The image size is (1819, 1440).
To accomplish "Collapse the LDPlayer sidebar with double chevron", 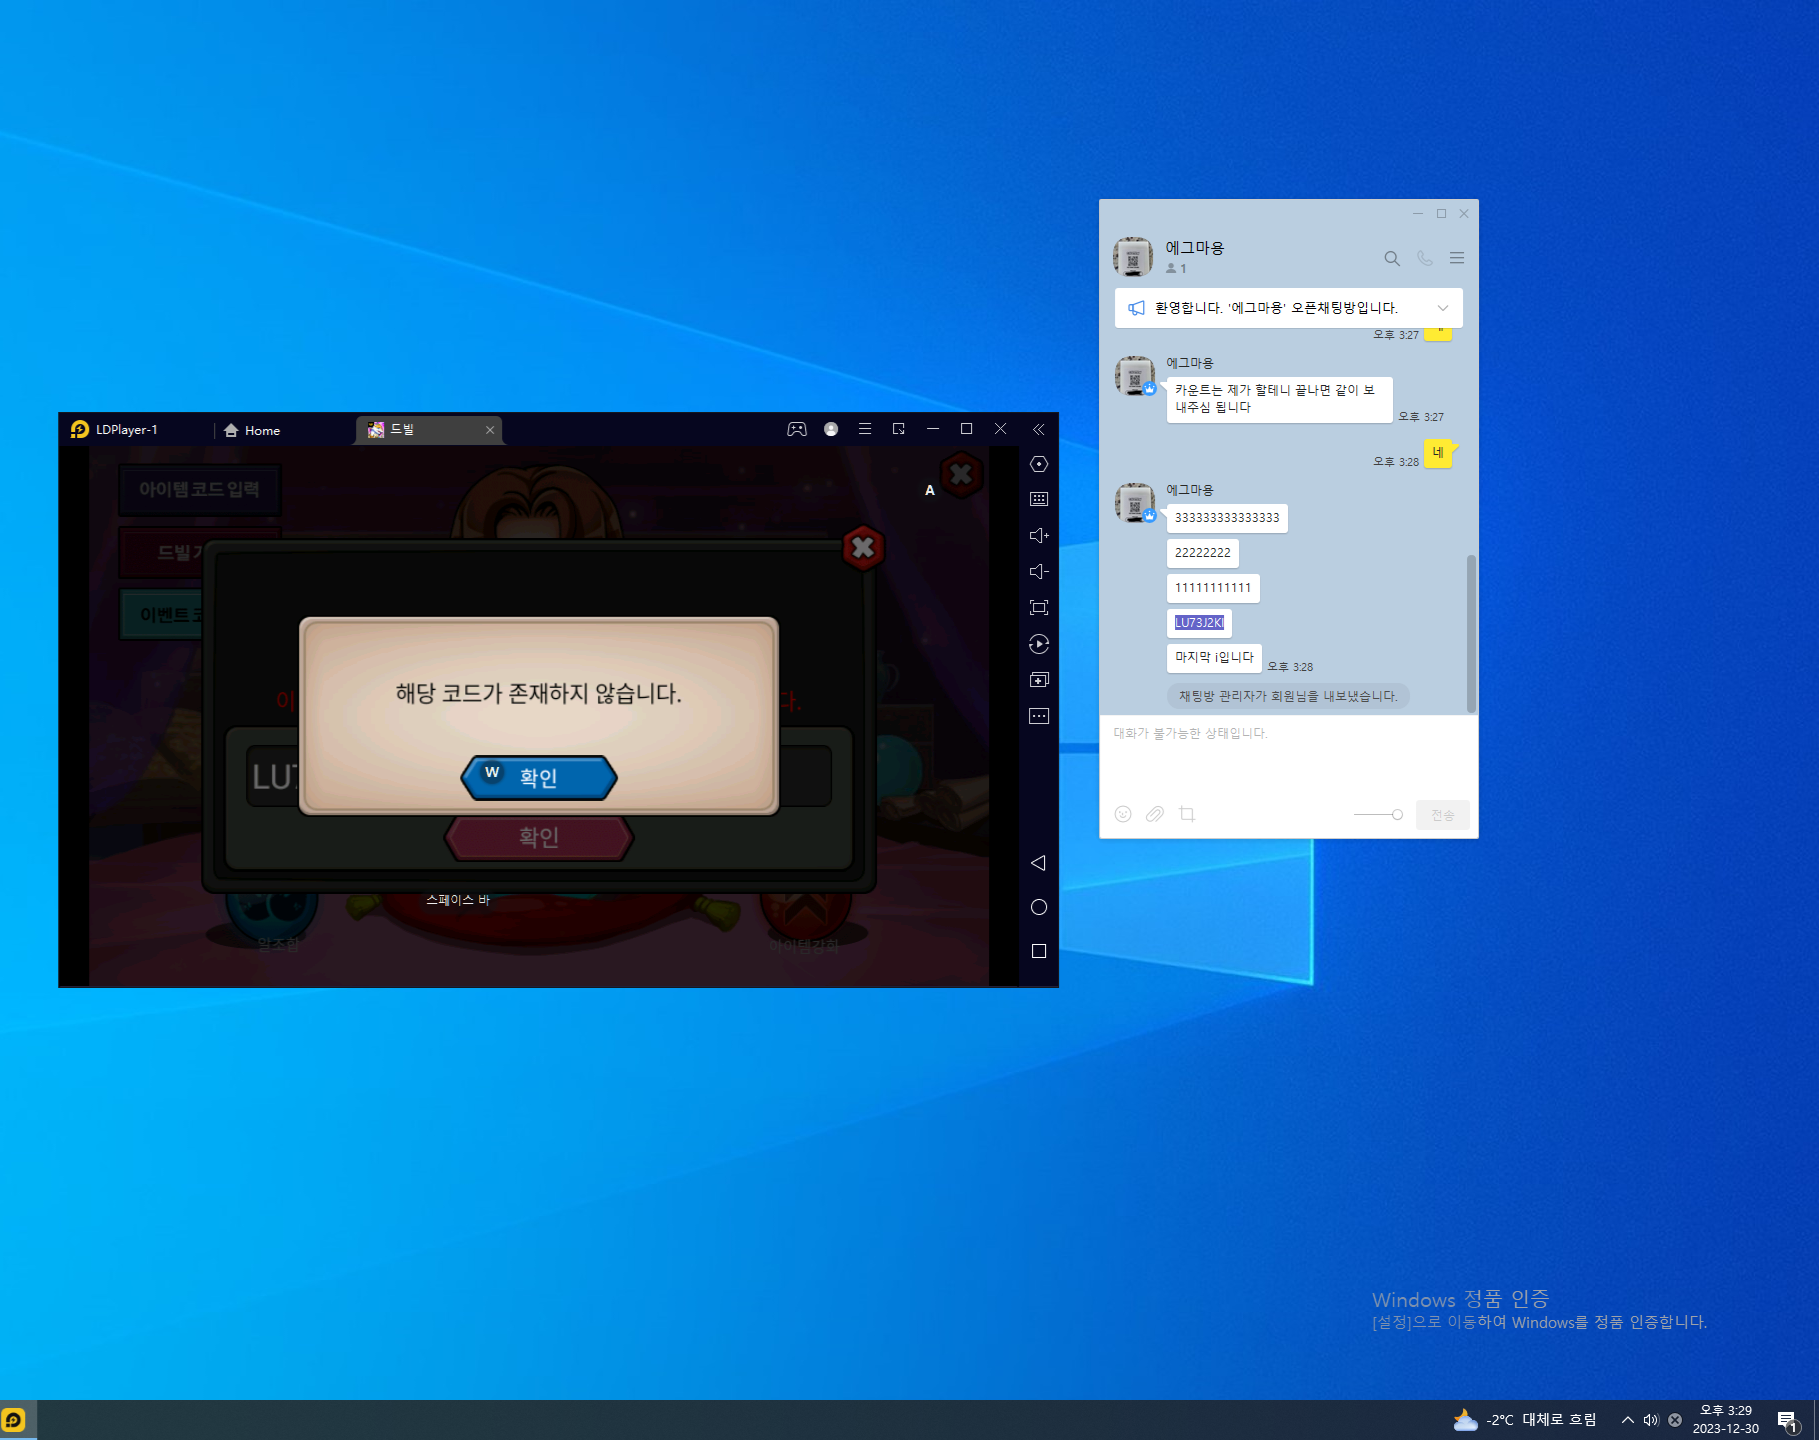I will (1039, 429).
